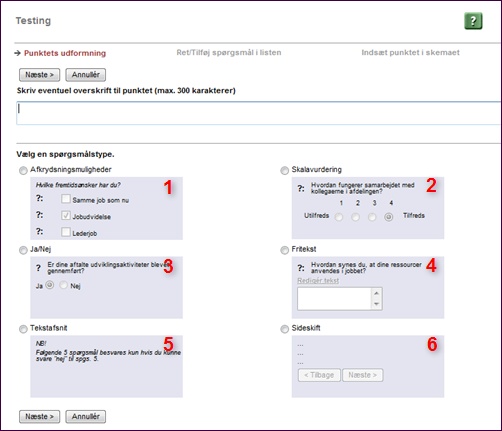
Task: Select the Ja/Nej question type
Action: (x=23, y=250)
